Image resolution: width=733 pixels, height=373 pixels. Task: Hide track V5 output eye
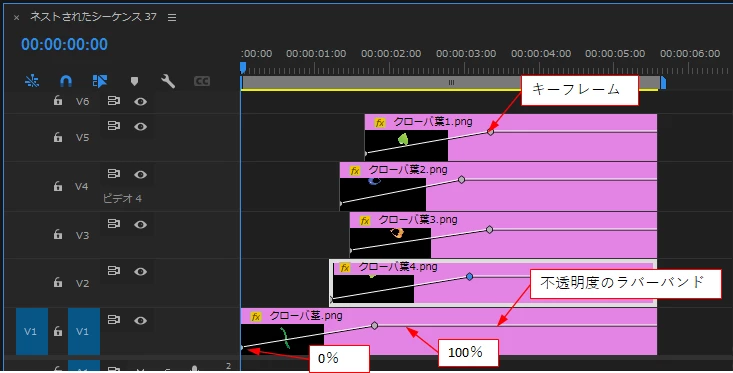(140, 127)
